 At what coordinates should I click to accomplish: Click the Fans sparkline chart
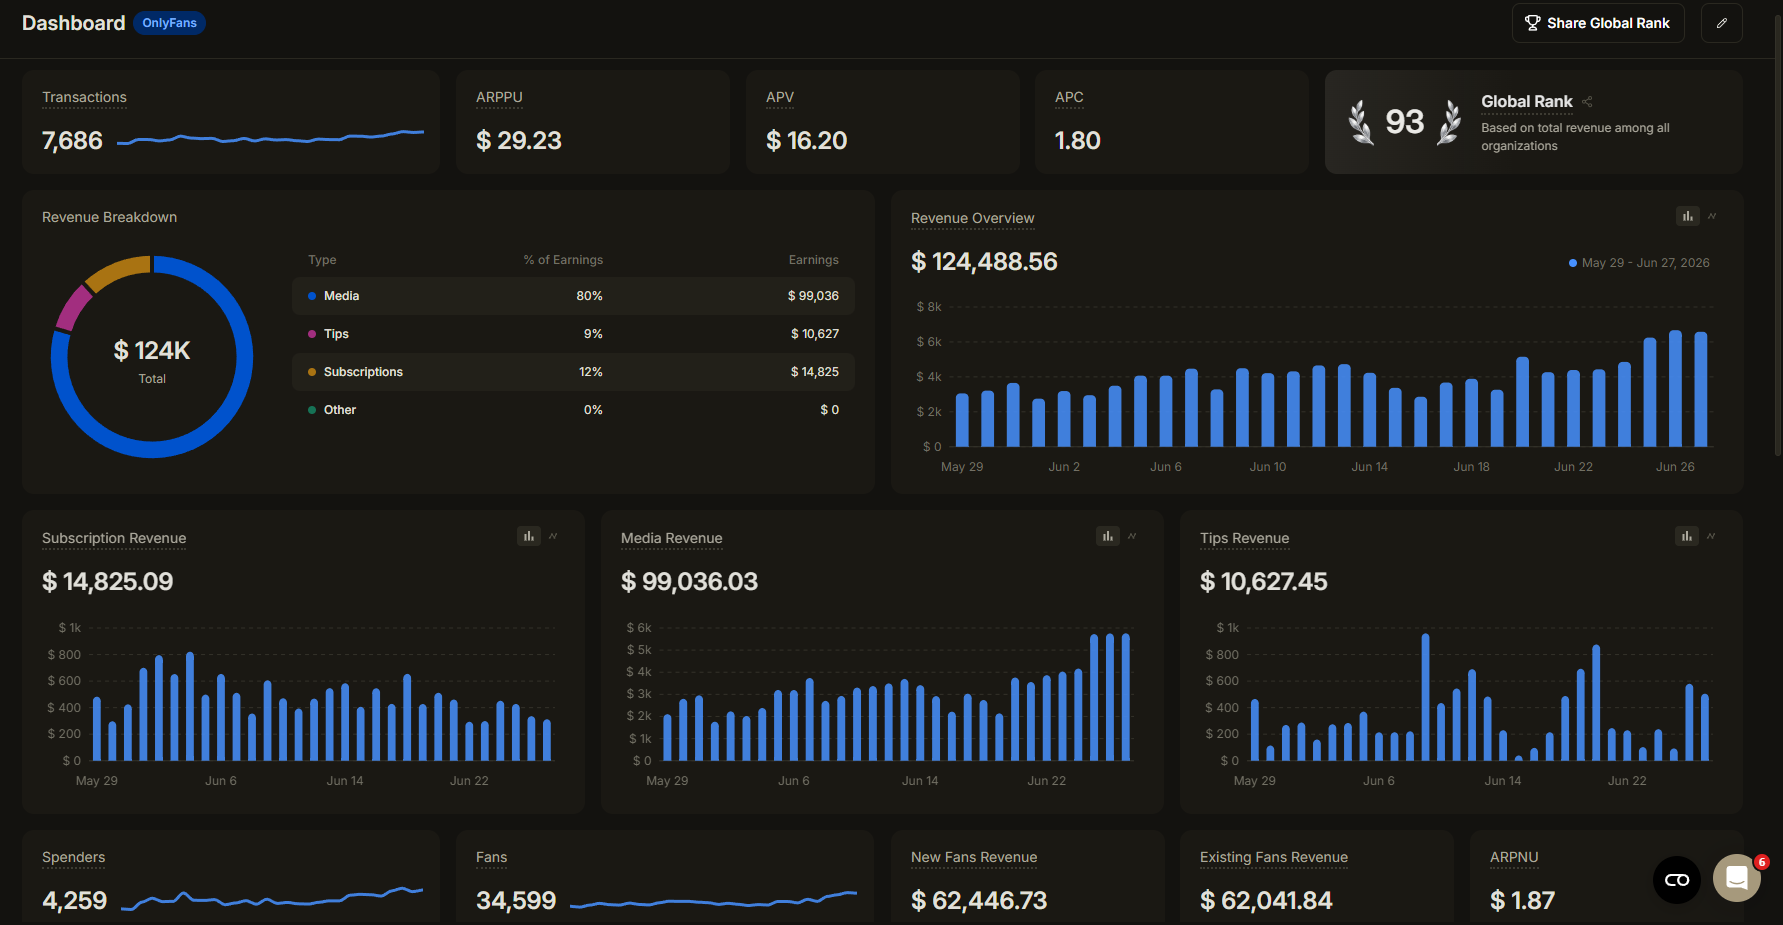point(713,900)
